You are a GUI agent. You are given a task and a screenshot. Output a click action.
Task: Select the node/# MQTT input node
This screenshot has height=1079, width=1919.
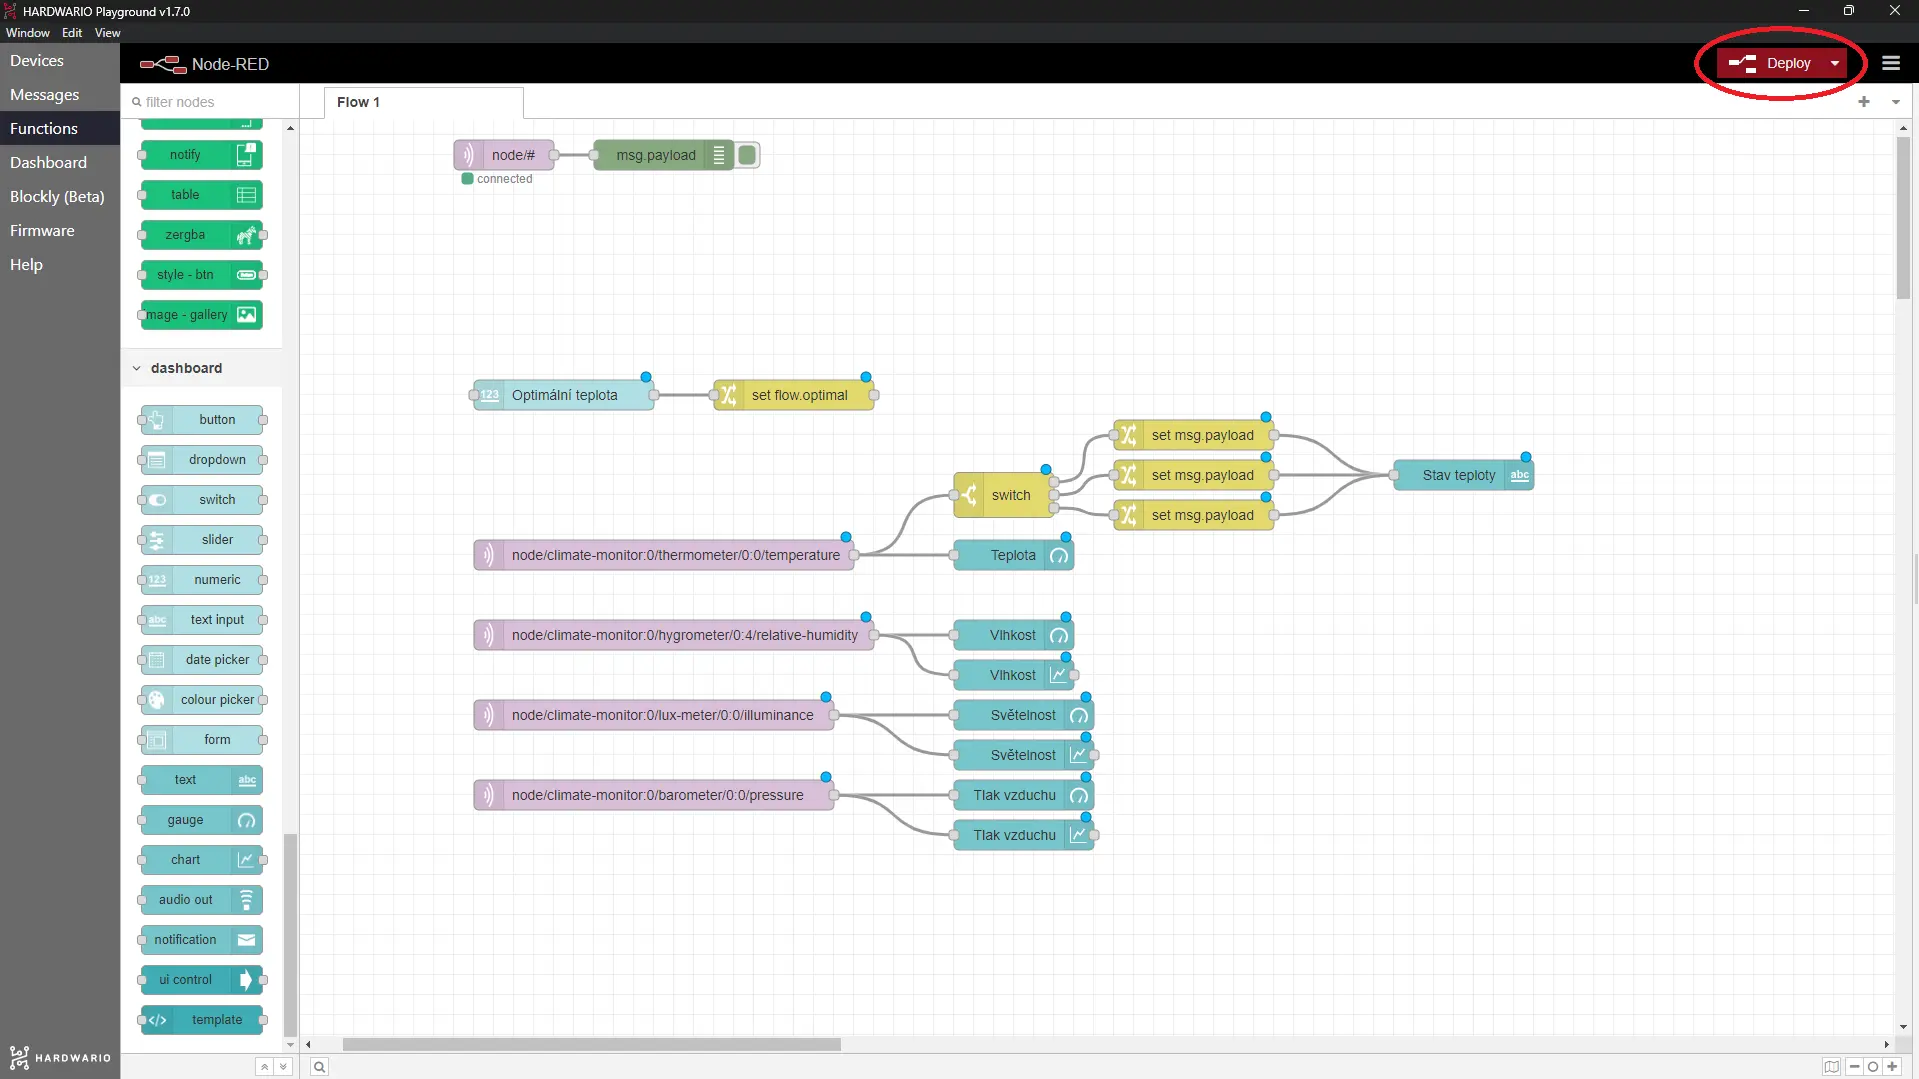click(x=504, y=155)
